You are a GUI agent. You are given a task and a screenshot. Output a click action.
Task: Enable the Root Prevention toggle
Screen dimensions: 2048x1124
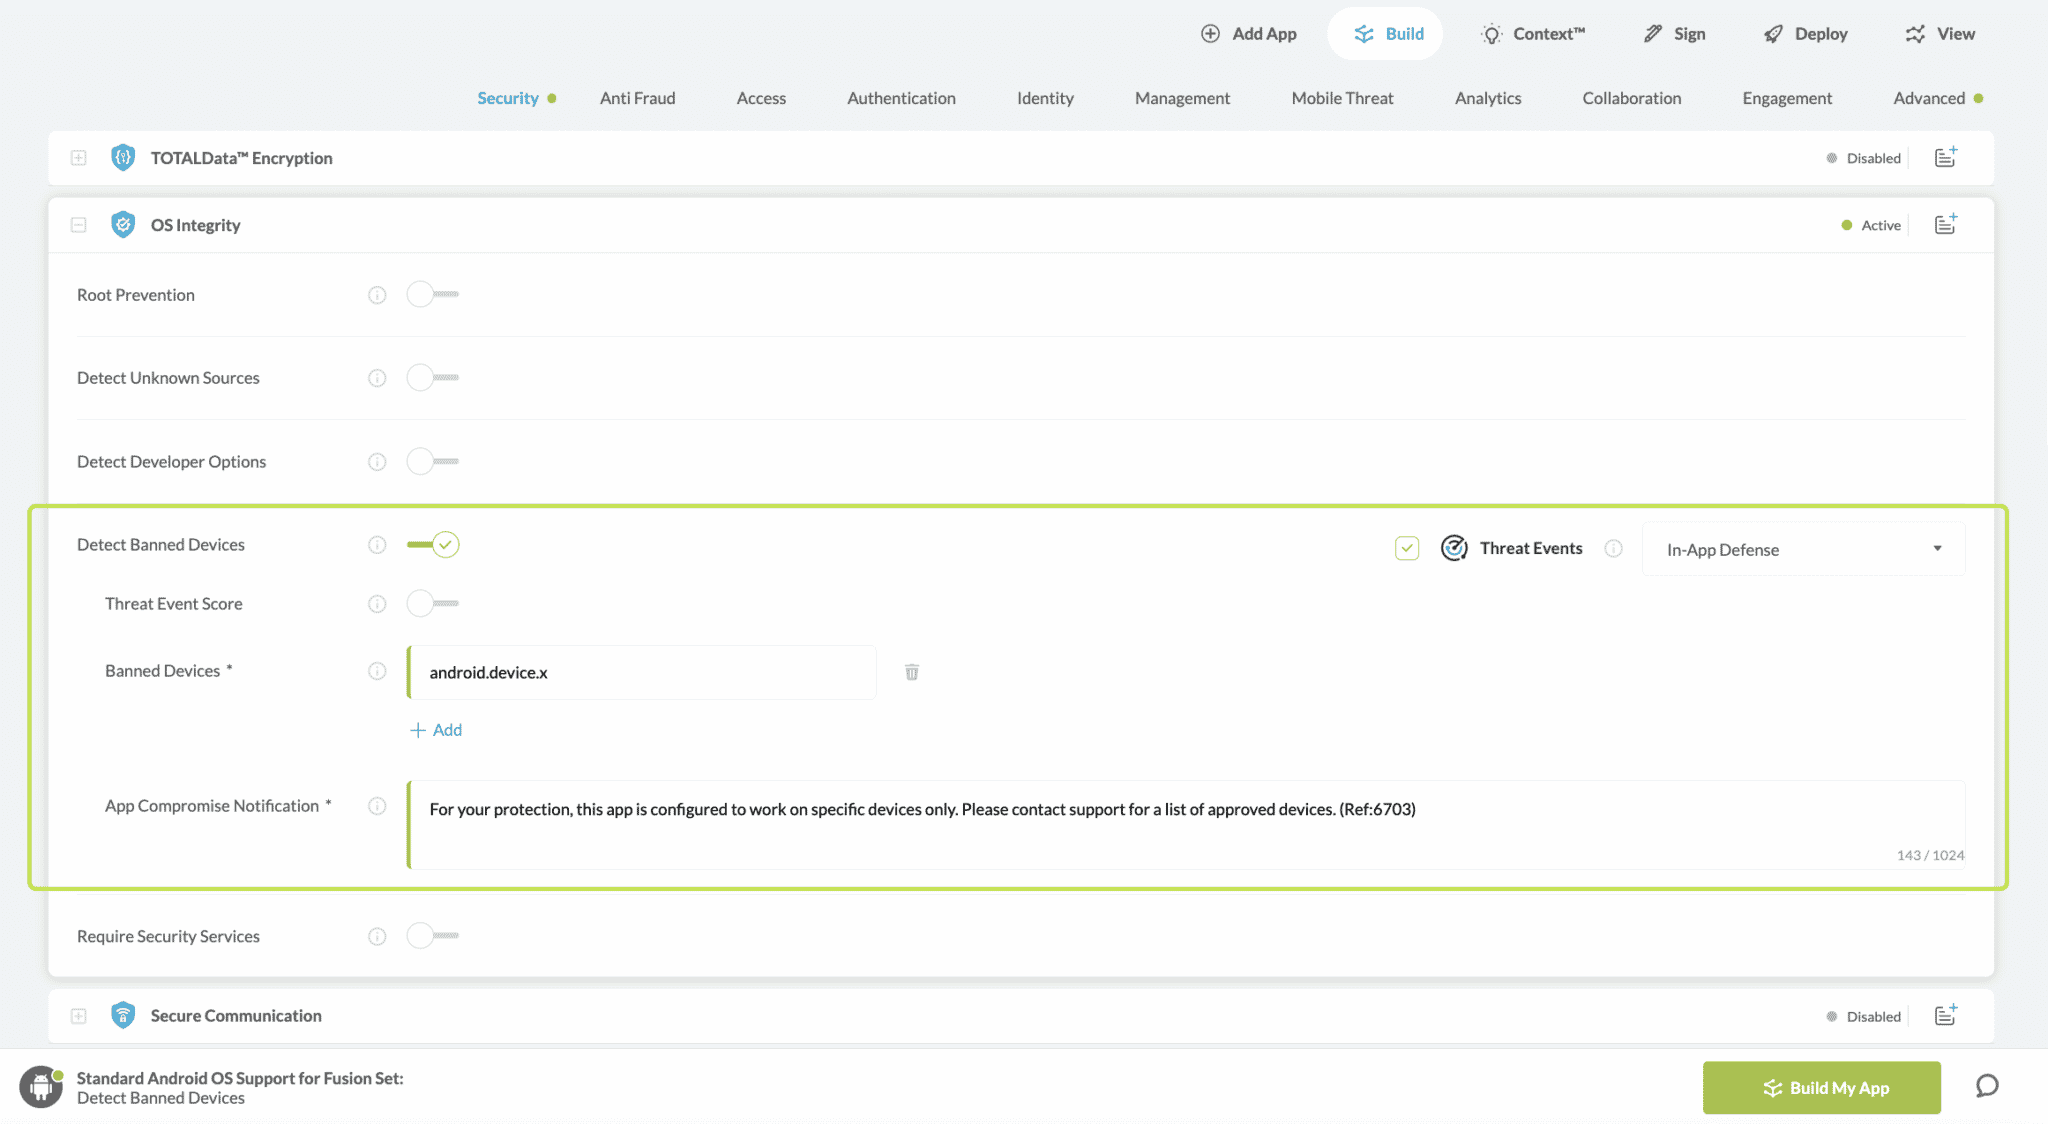432,295
